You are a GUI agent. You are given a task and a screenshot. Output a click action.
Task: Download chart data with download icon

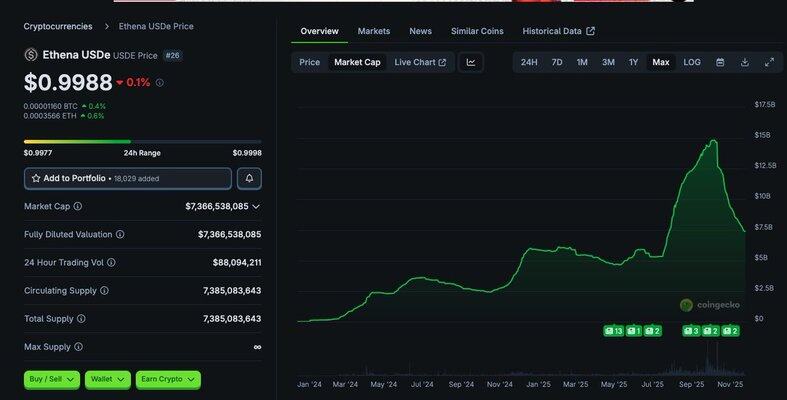(x=745, y=62)
